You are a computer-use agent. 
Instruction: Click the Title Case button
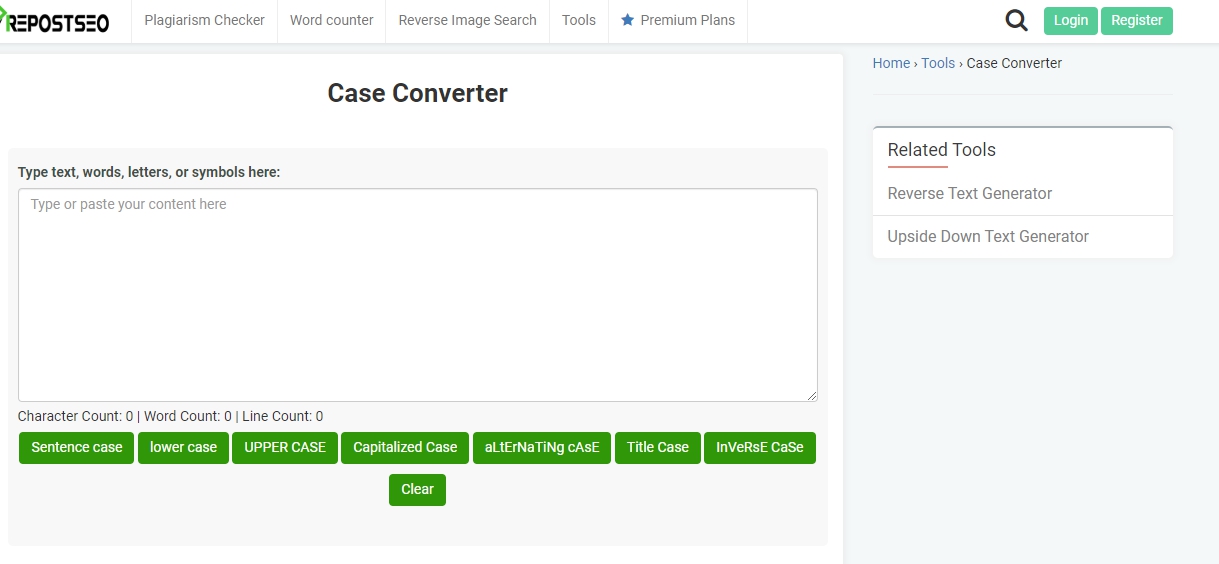657,447
